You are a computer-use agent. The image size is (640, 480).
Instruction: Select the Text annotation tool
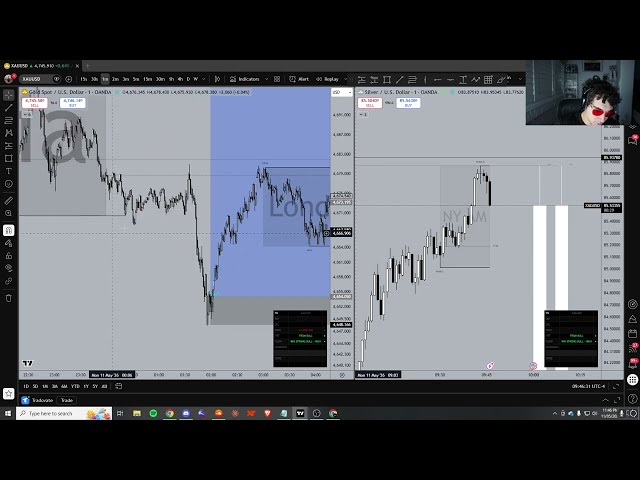click(9, 171)
